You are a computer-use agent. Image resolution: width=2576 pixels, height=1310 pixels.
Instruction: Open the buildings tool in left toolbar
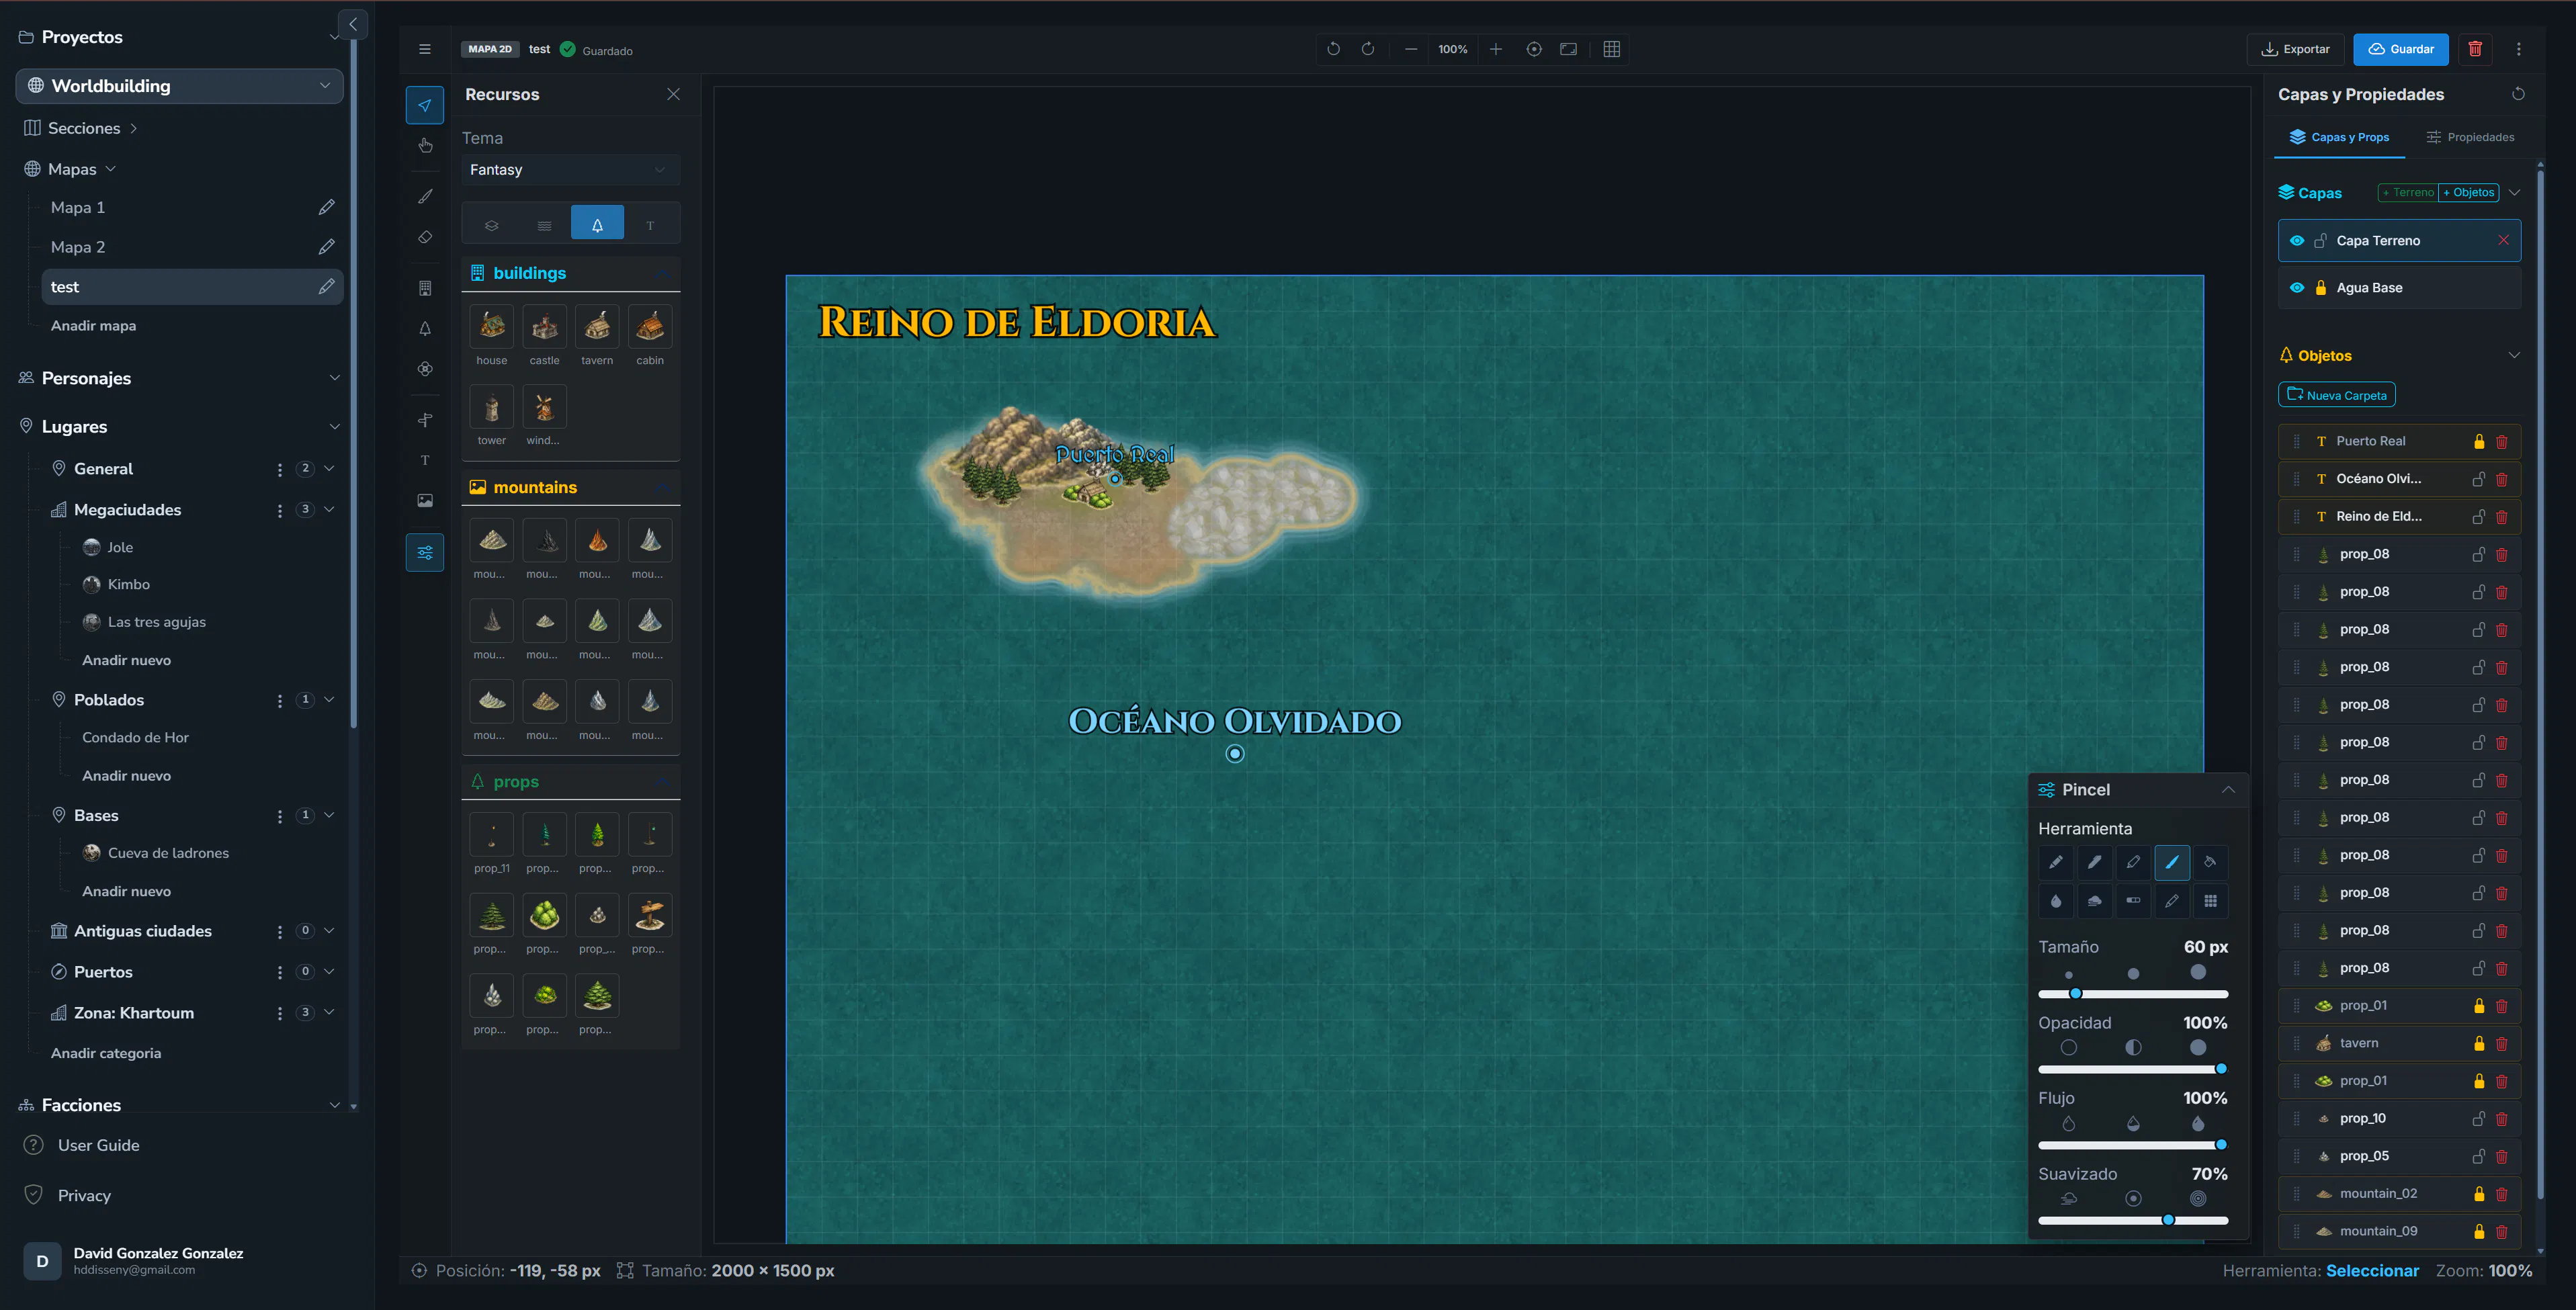click(x=425, y=288)
